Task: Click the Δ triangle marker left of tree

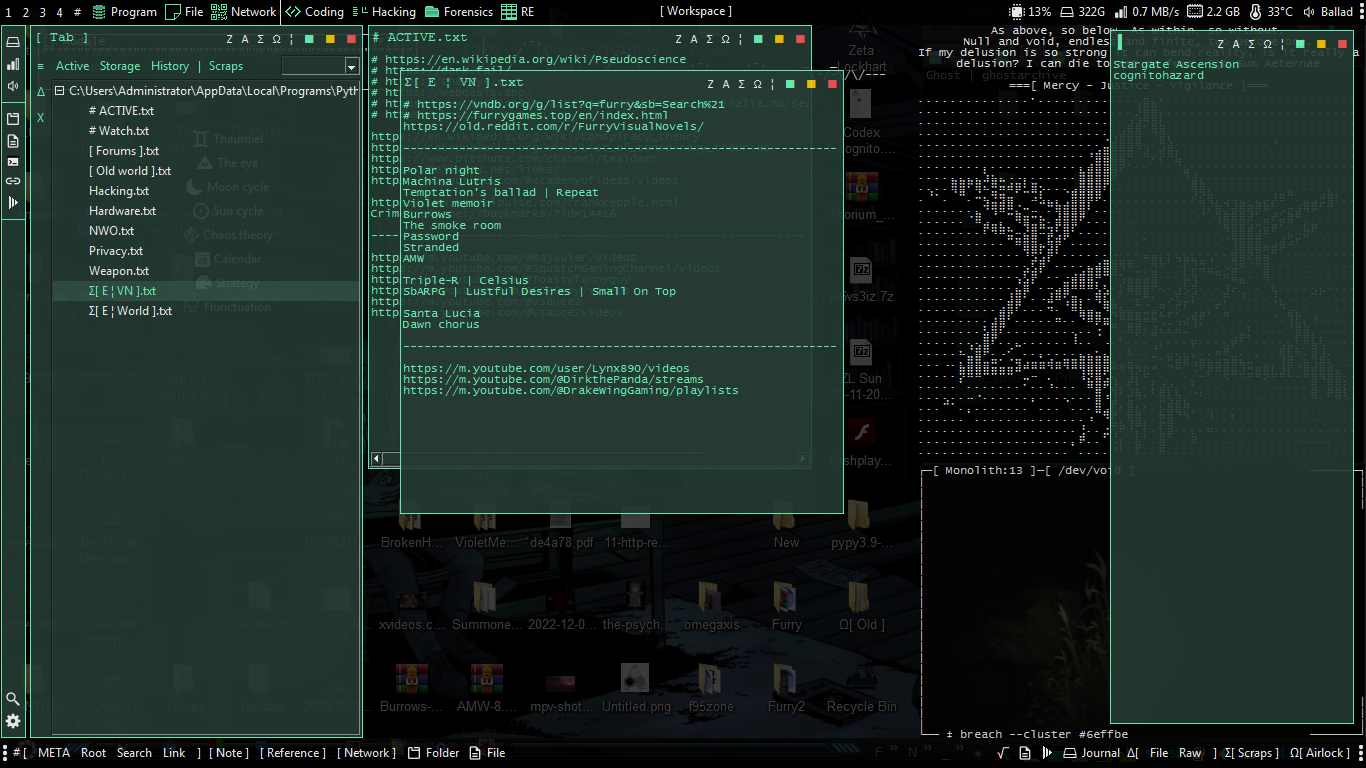Action: click(41, 91)
